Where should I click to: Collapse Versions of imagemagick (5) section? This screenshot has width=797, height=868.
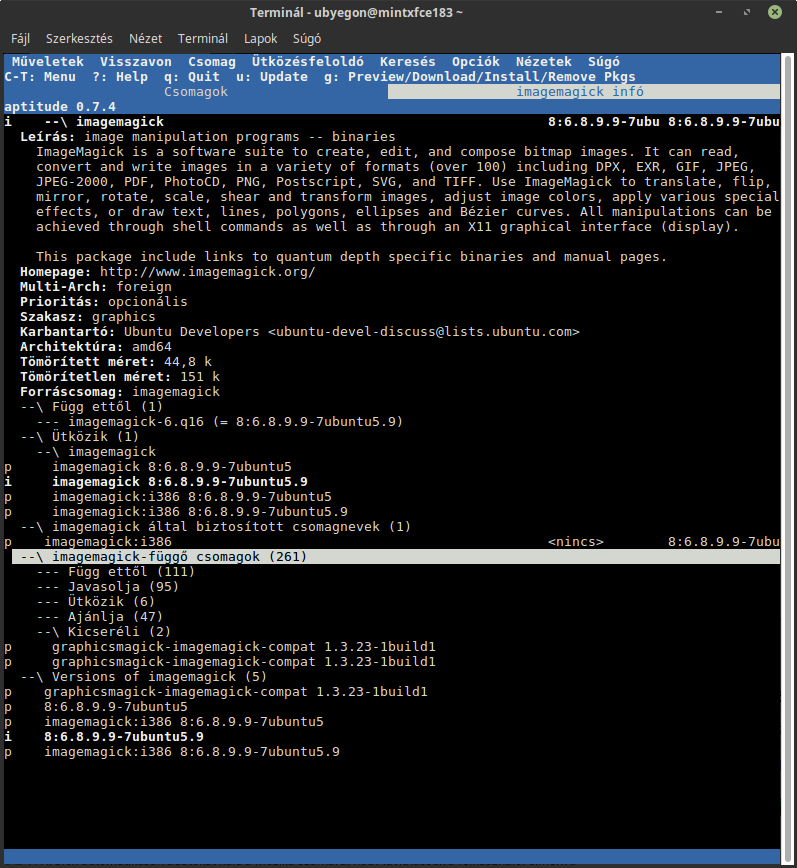pos(143,676)
